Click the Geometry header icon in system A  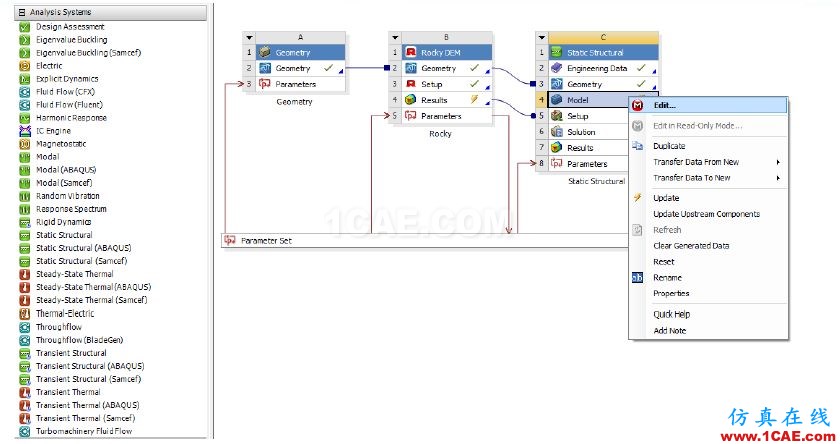(x=265, y=52)
